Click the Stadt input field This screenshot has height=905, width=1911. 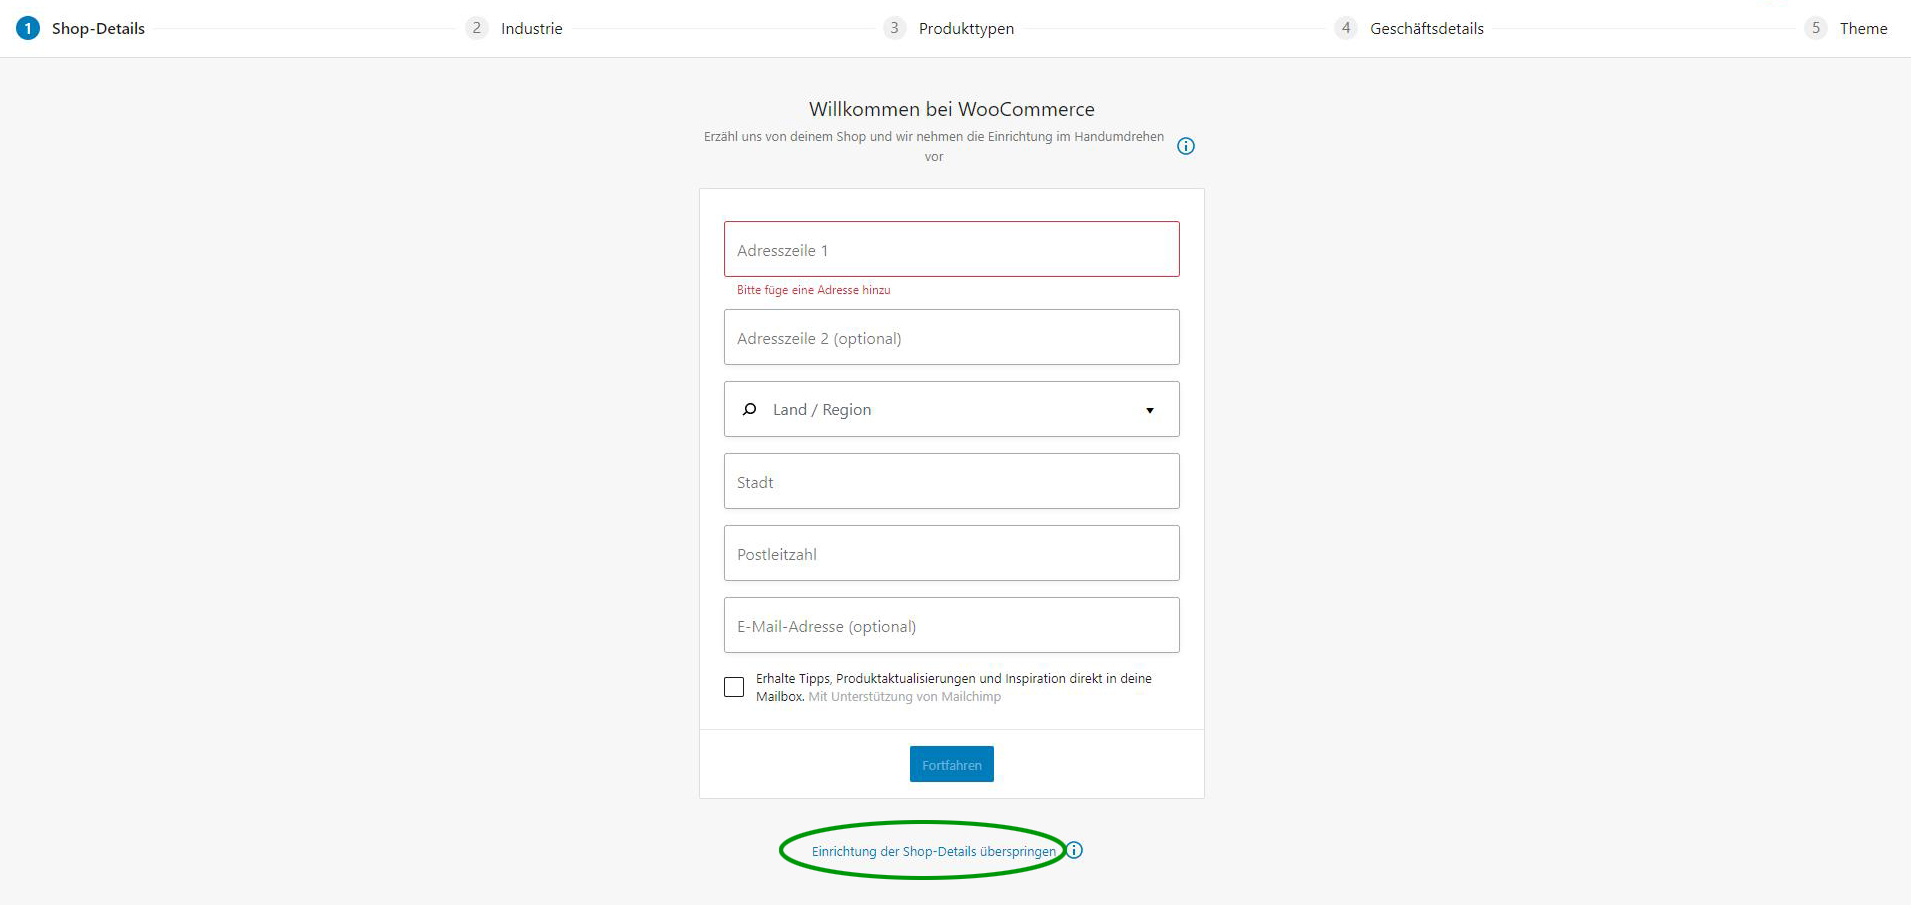(x=952, y=481)
